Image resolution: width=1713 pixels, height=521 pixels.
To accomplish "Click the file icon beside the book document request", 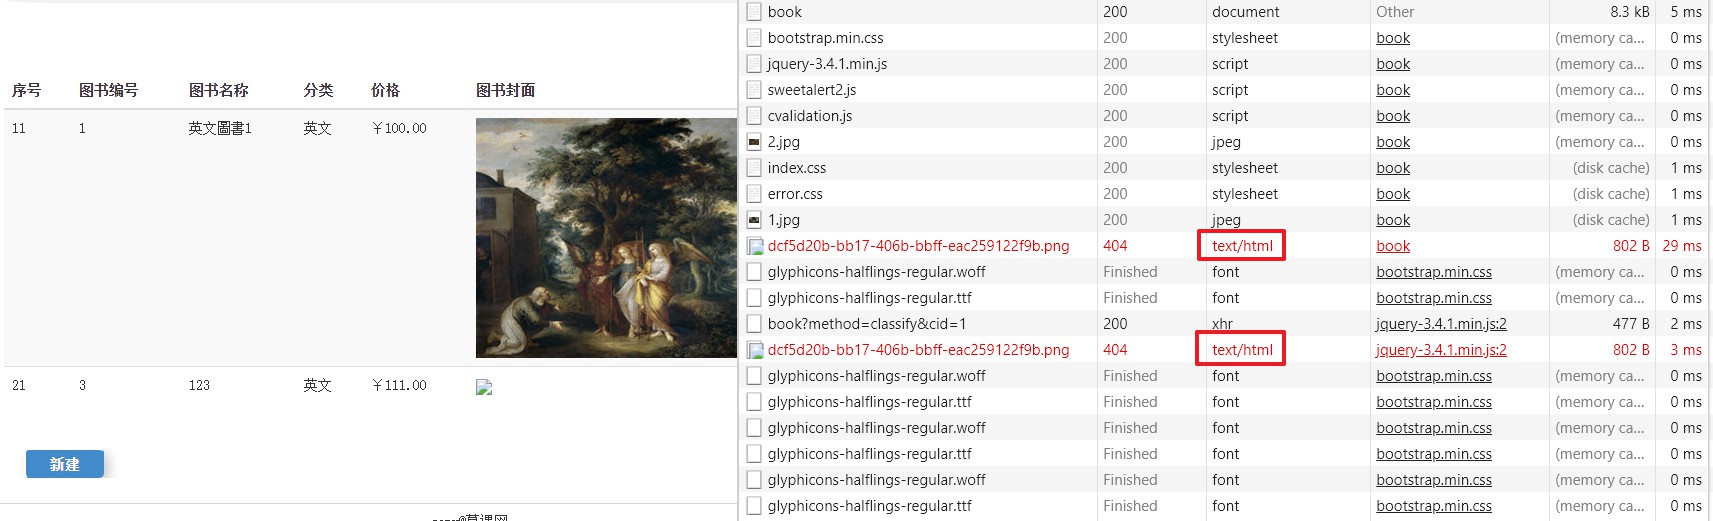I will pyautogui.click(x=754, y=12).
